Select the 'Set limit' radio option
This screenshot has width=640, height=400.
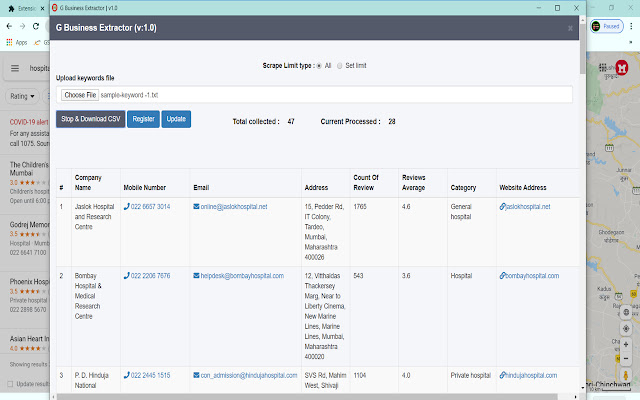point(338,65)
